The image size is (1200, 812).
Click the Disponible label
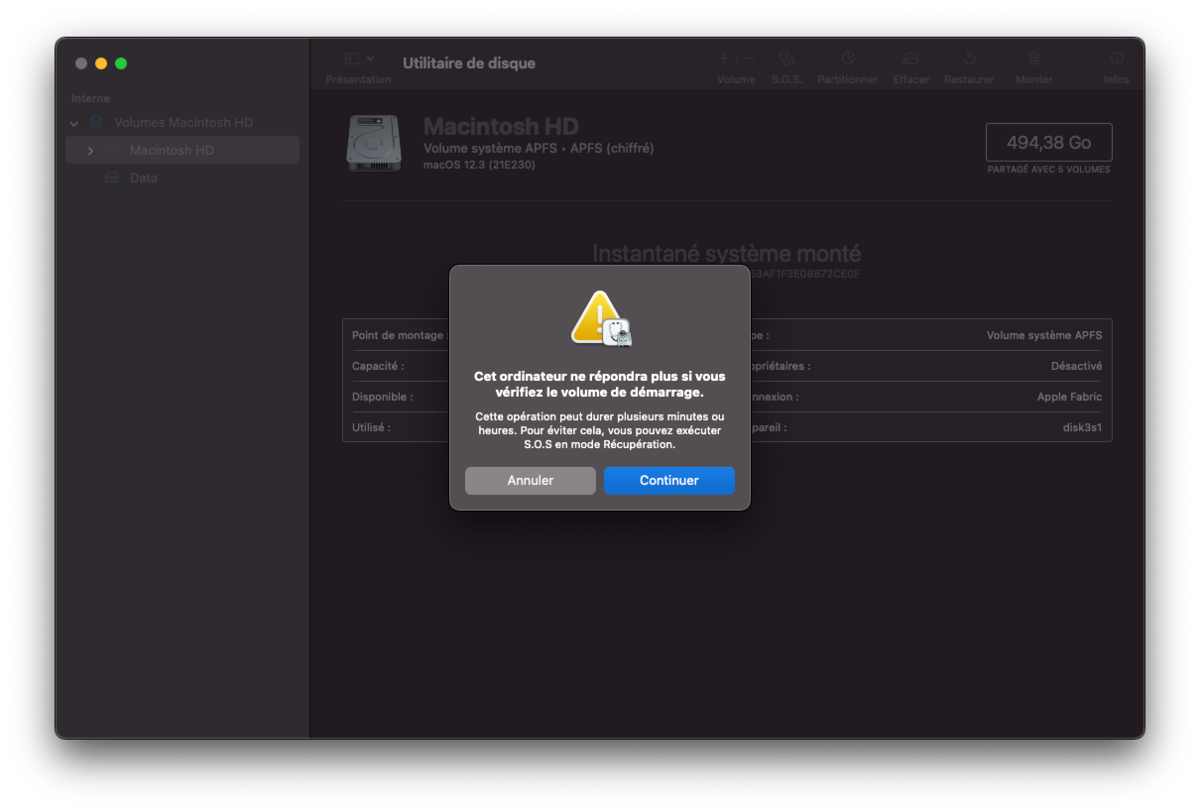click(x=382, y=397)
